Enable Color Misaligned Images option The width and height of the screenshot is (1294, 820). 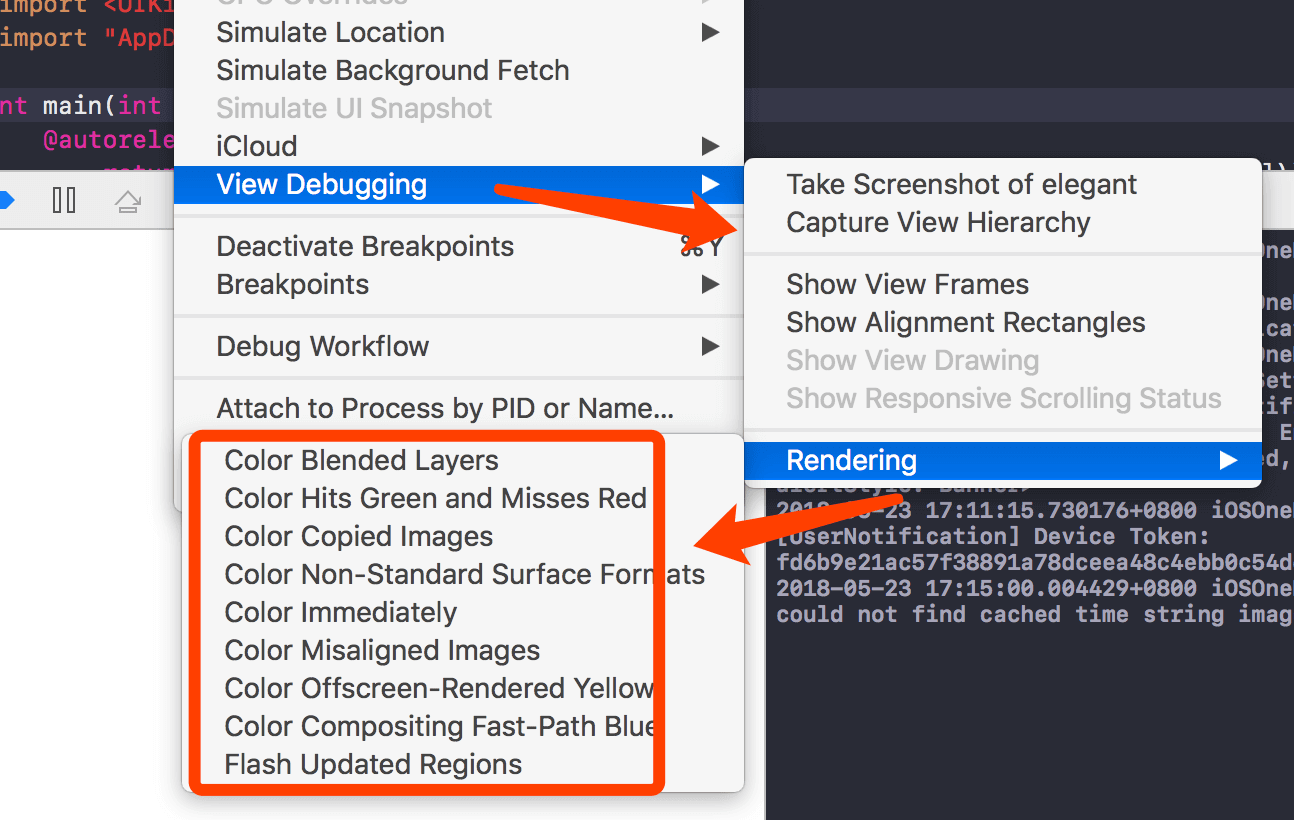click(x=382, y=650)
